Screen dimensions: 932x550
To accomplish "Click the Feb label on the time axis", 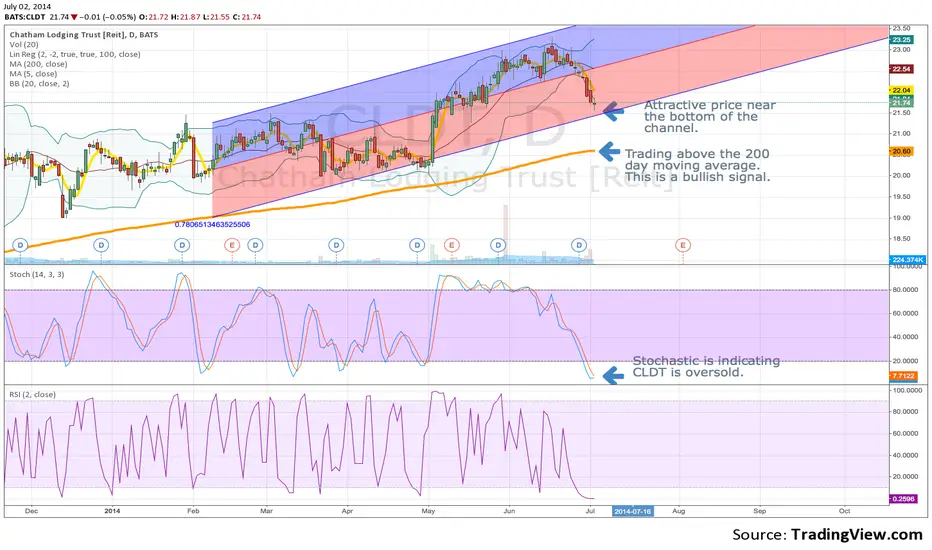I will [193, 511].
